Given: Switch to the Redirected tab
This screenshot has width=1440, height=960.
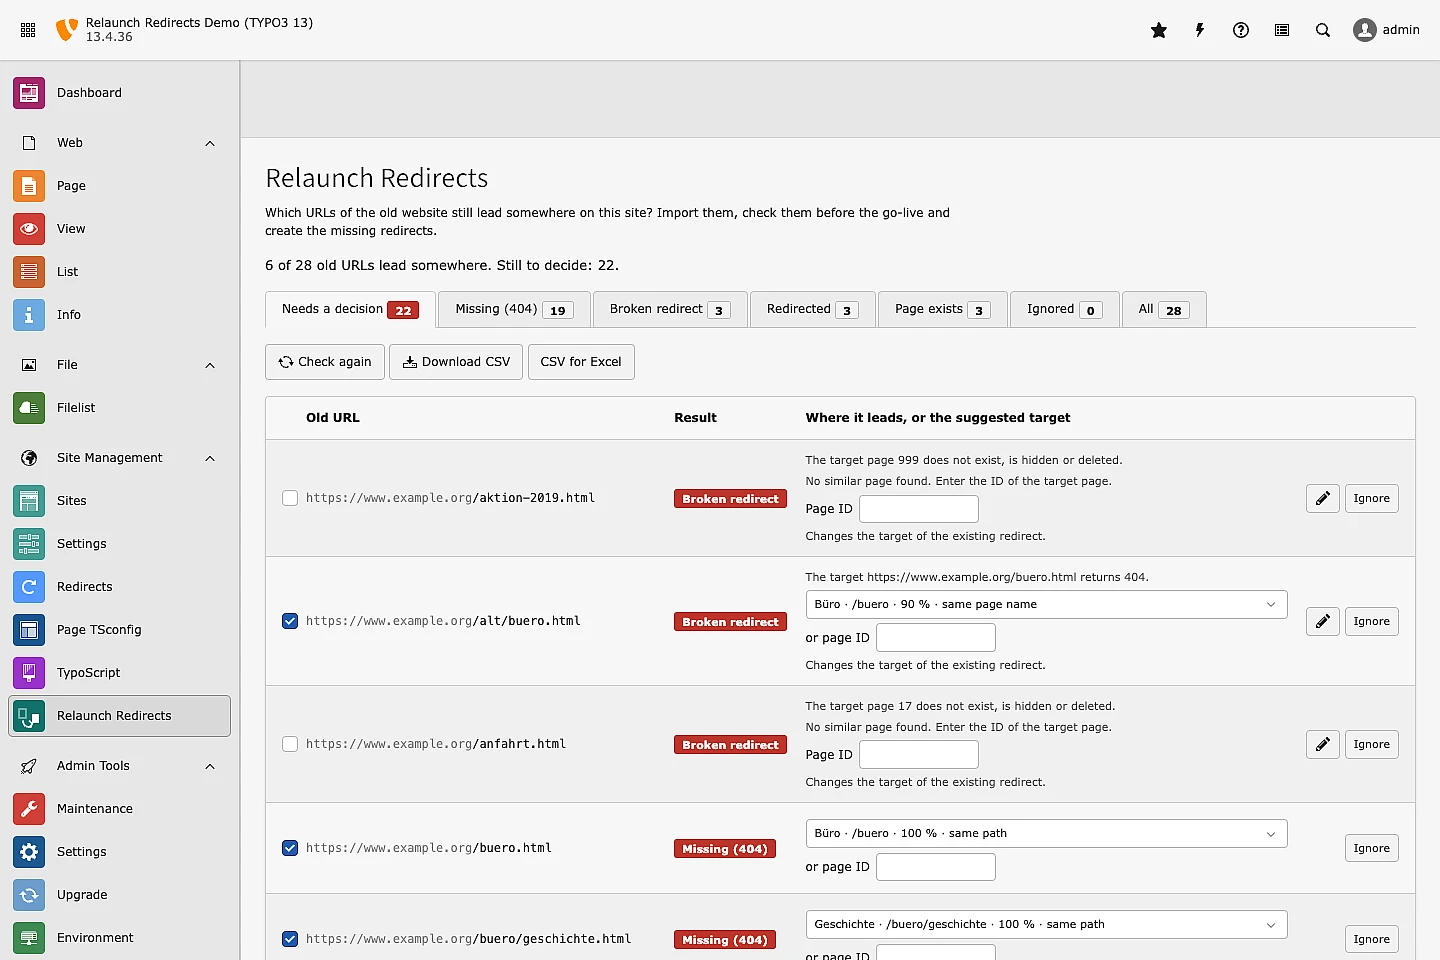Looking at the screenshot, I should tap(813, 310).
